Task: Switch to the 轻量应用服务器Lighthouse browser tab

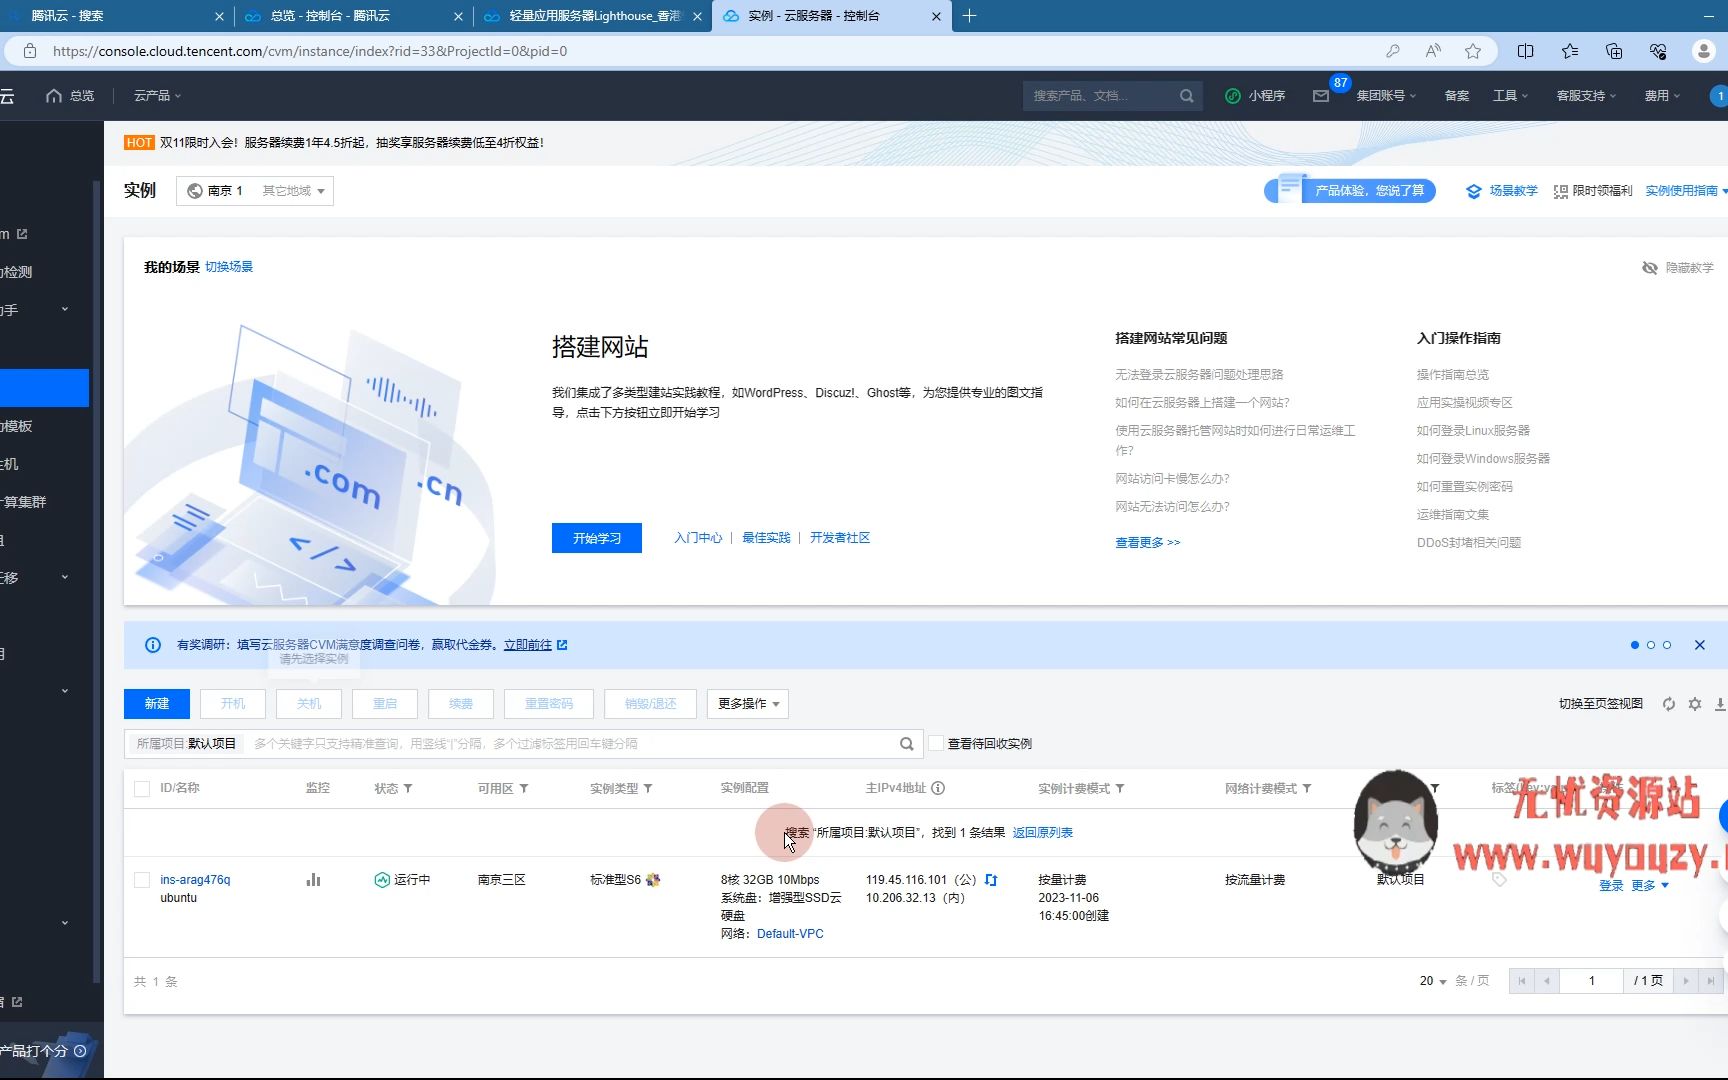Action: [x=592, y=16]
